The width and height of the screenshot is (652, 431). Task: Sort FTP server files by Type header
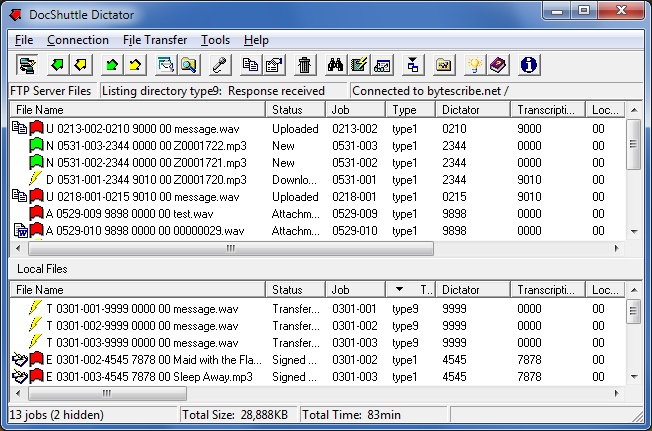click(x=410, y=110)
